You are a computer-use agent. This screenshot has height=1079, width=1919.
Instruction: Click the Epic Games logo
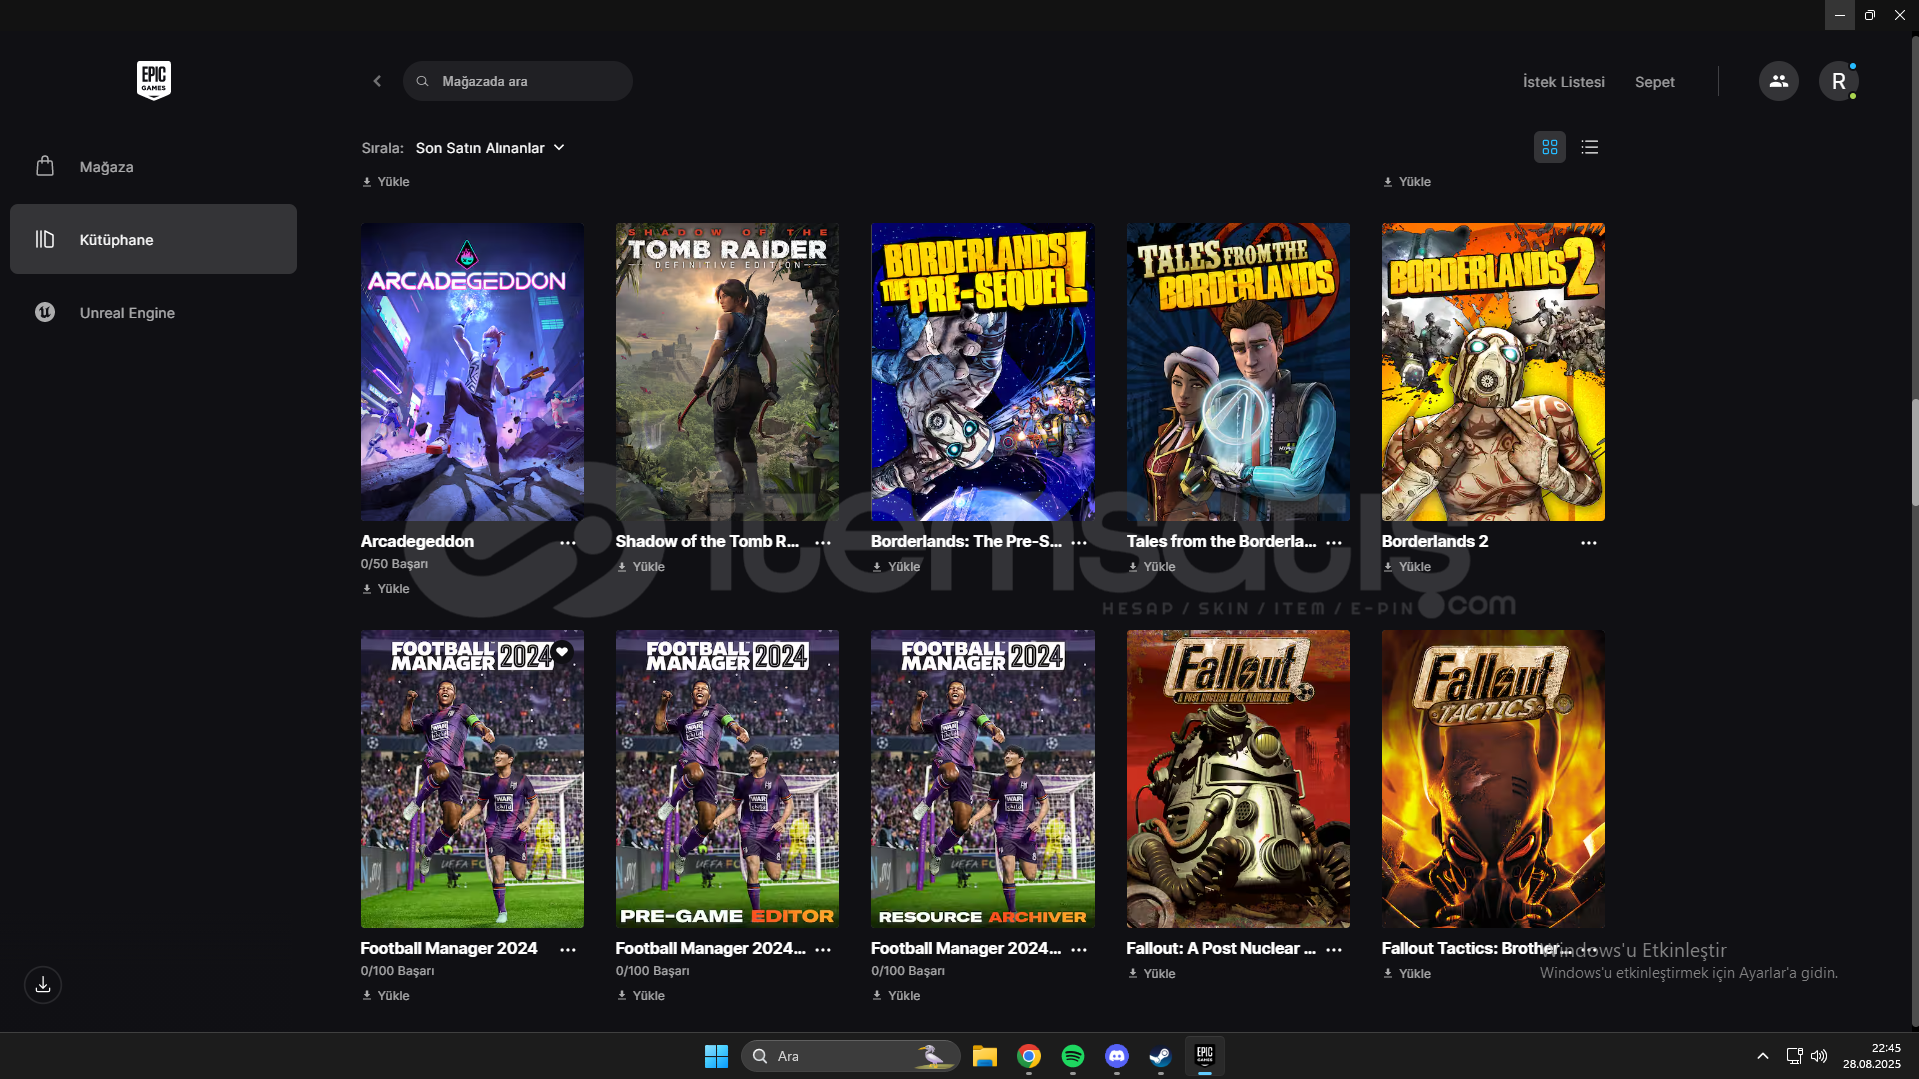(x=154, y=80)
